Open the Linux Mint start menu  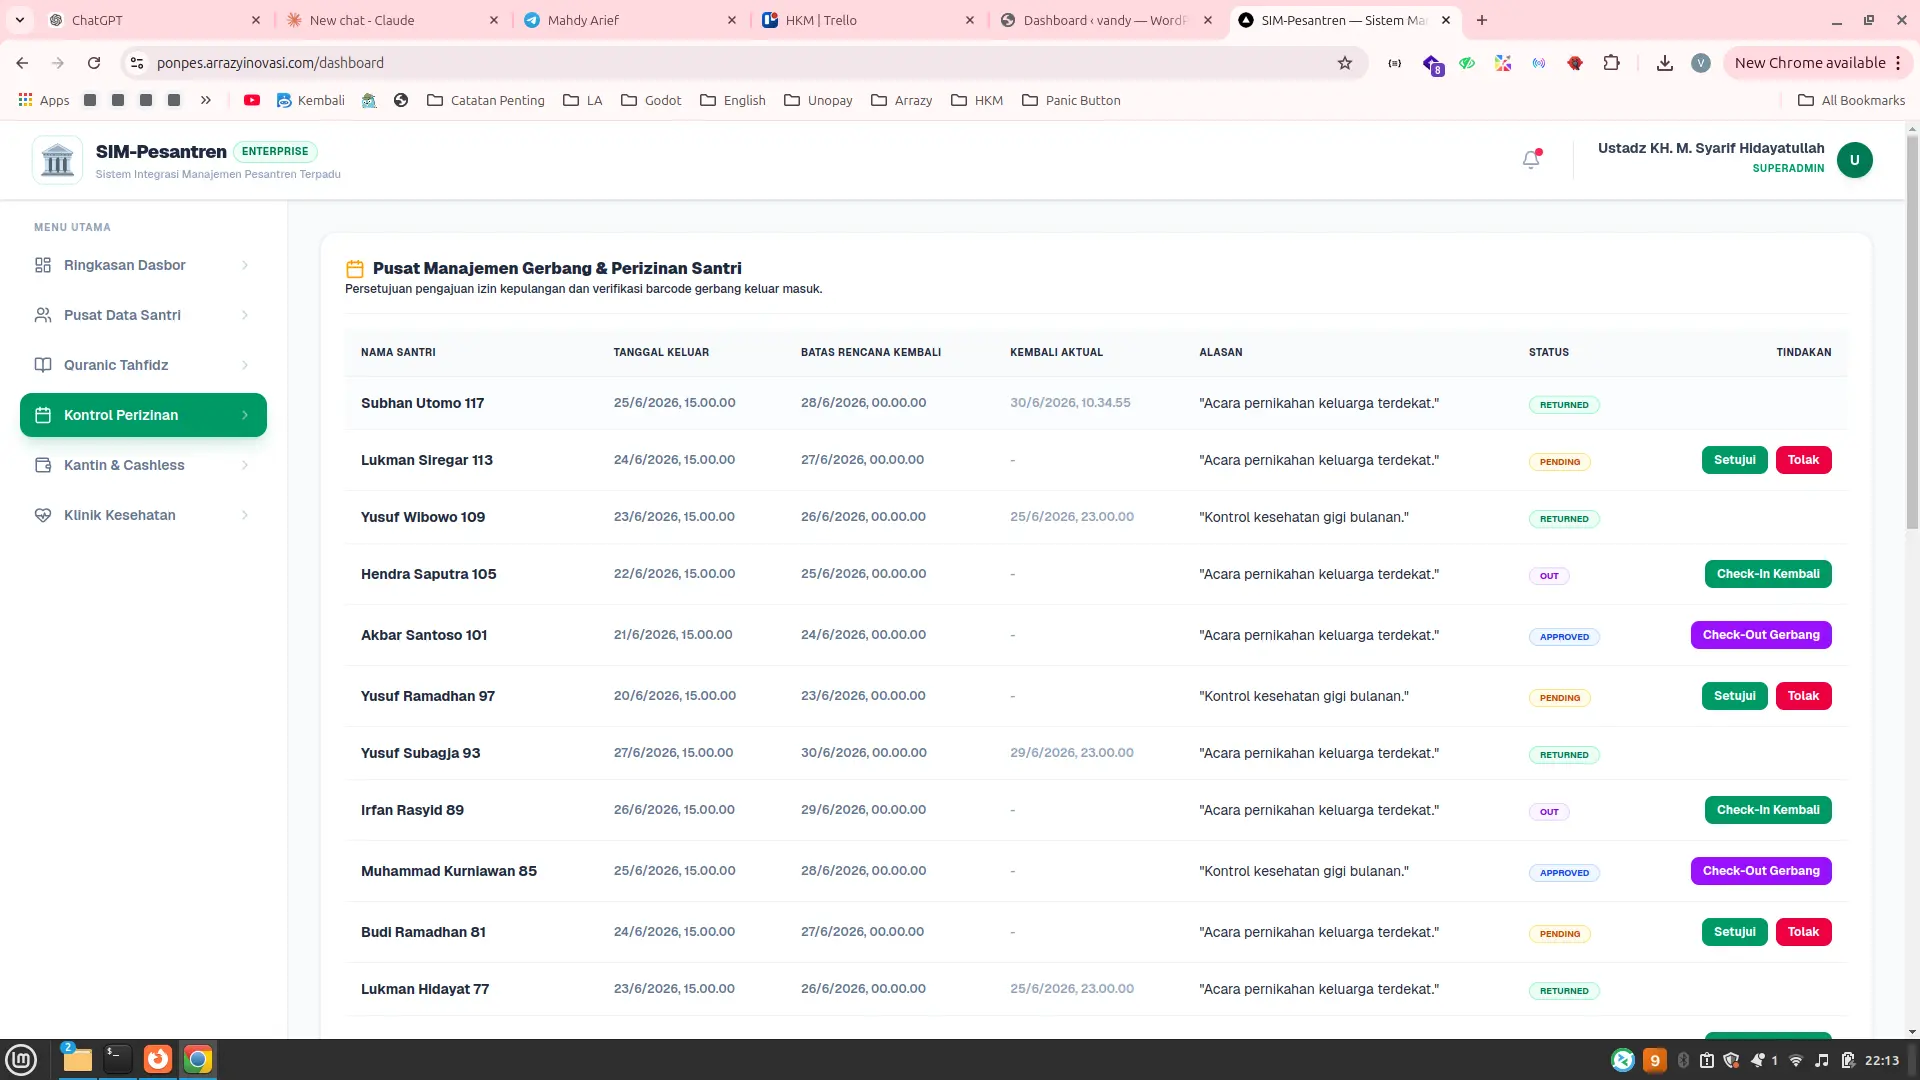[21, 1060]
